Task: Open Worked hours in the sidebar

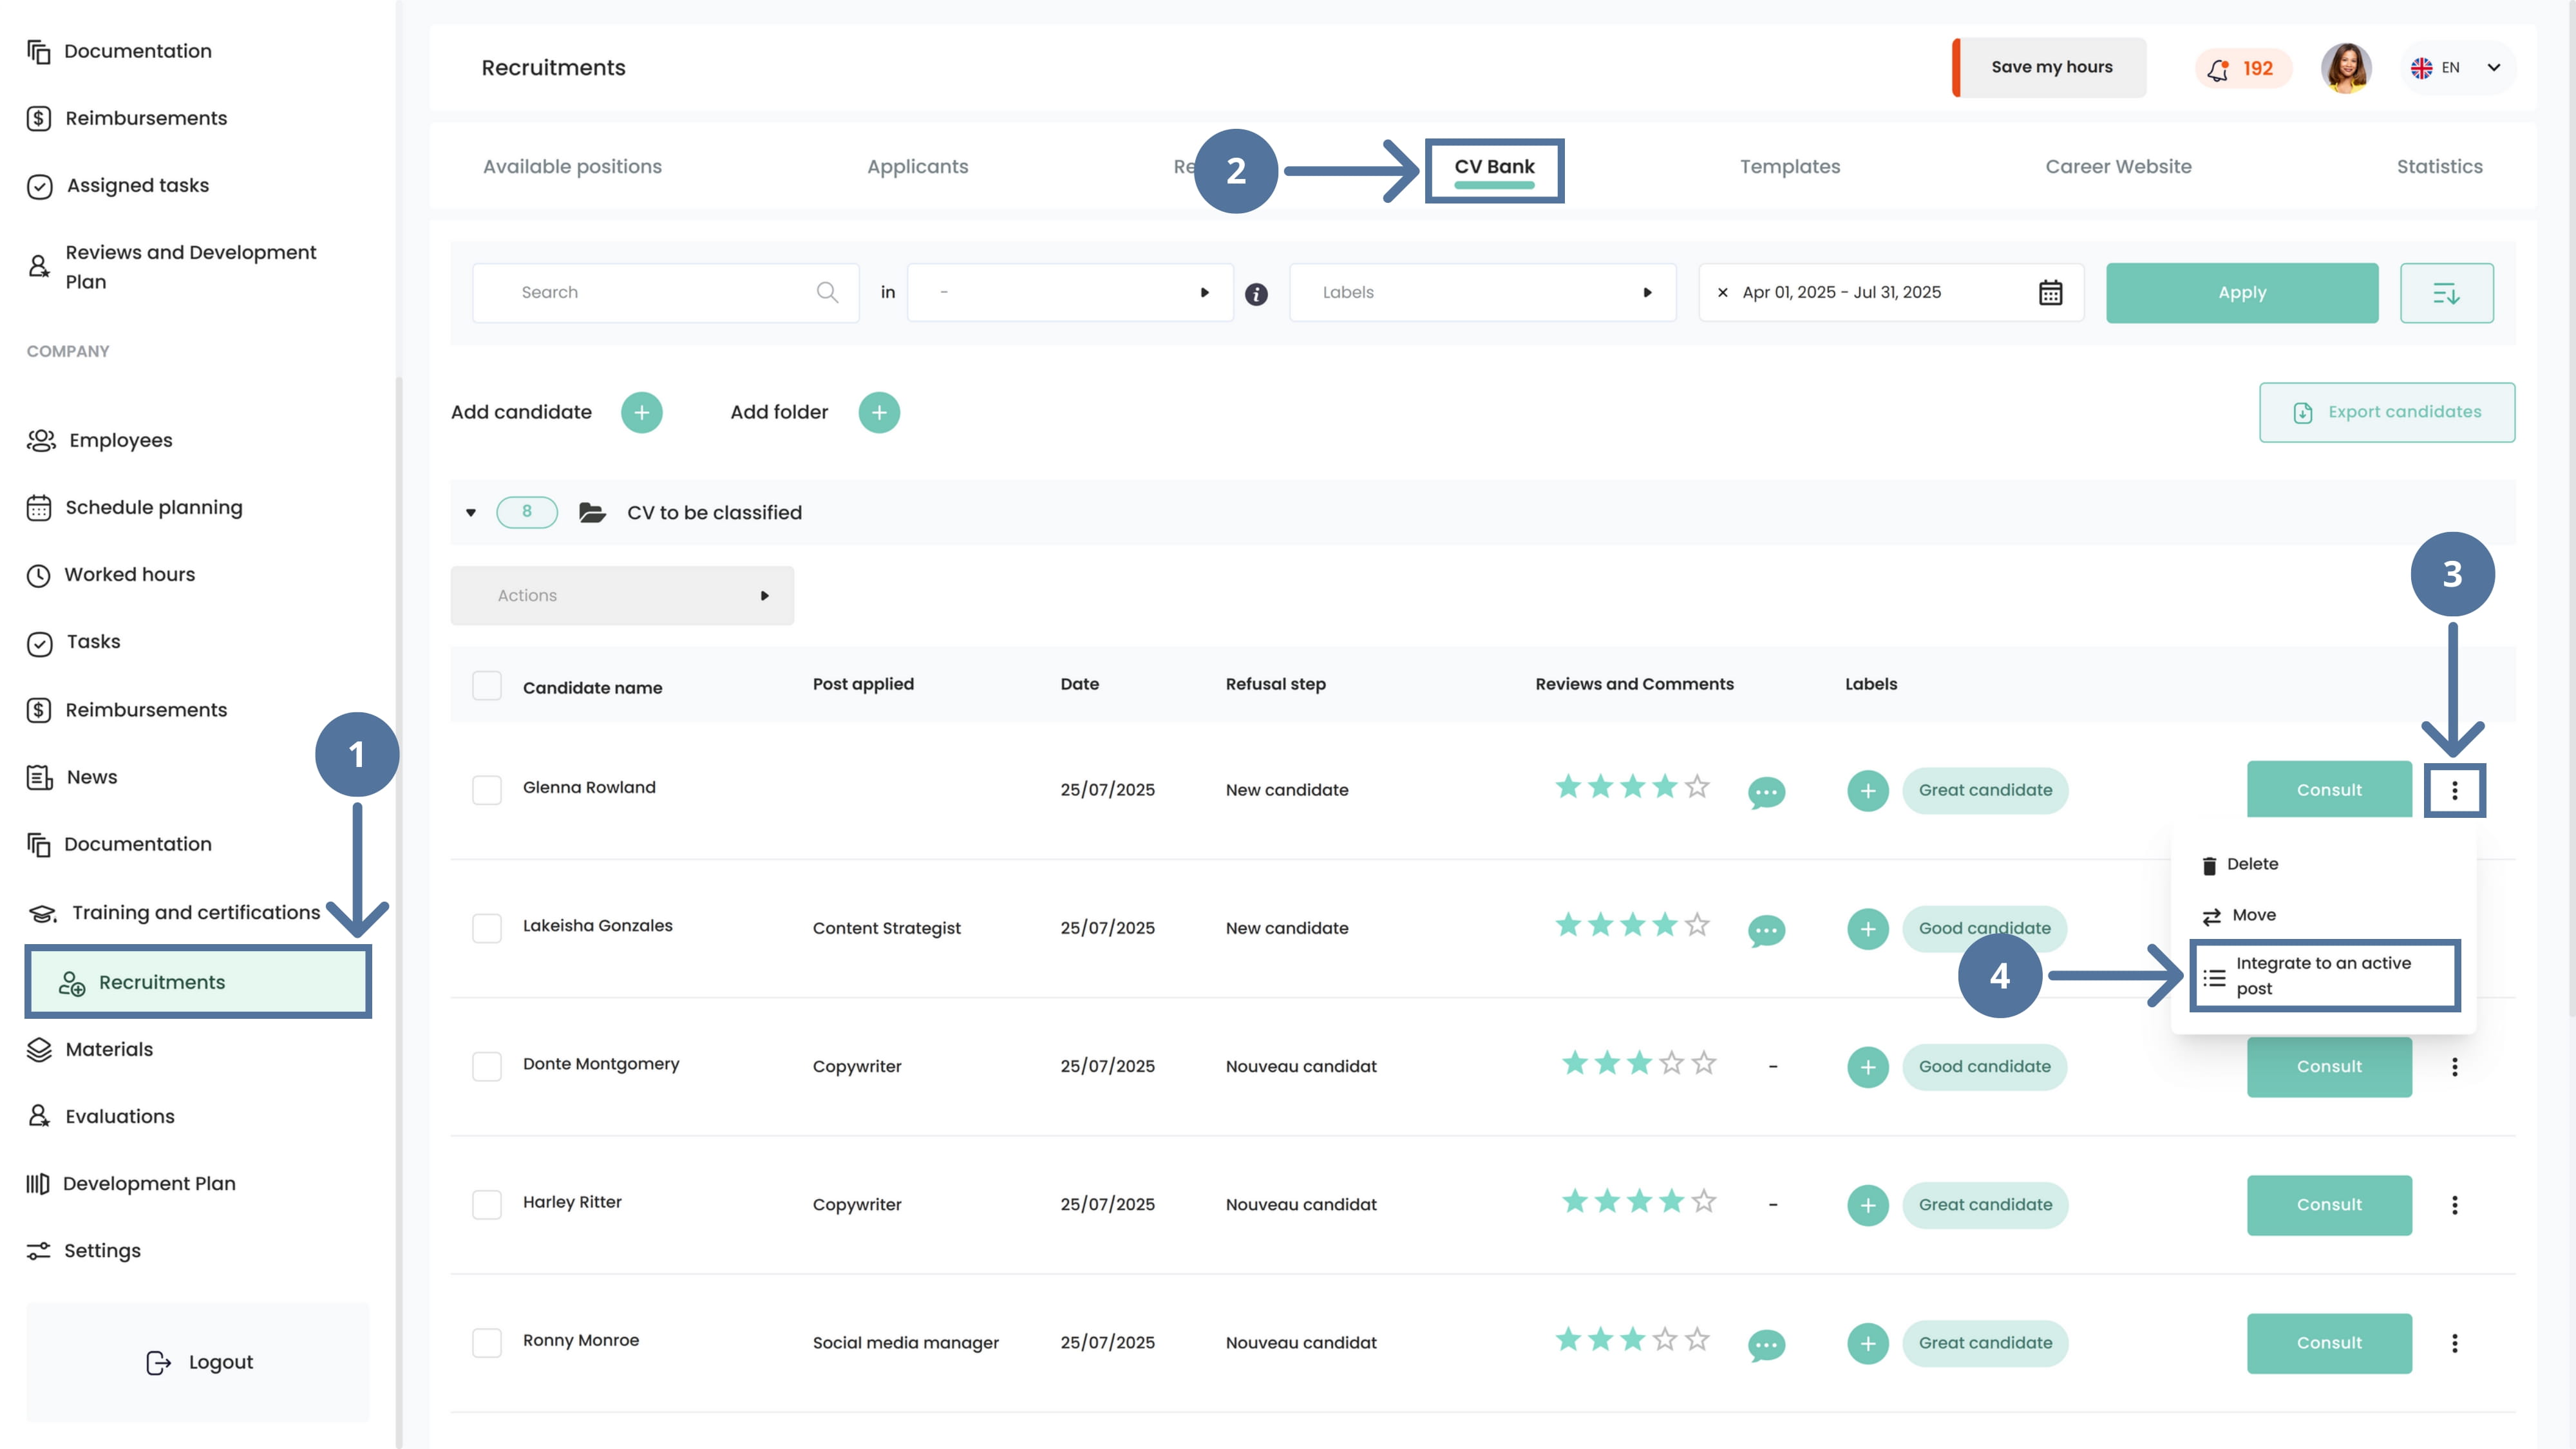Action: tap(111, 574)
